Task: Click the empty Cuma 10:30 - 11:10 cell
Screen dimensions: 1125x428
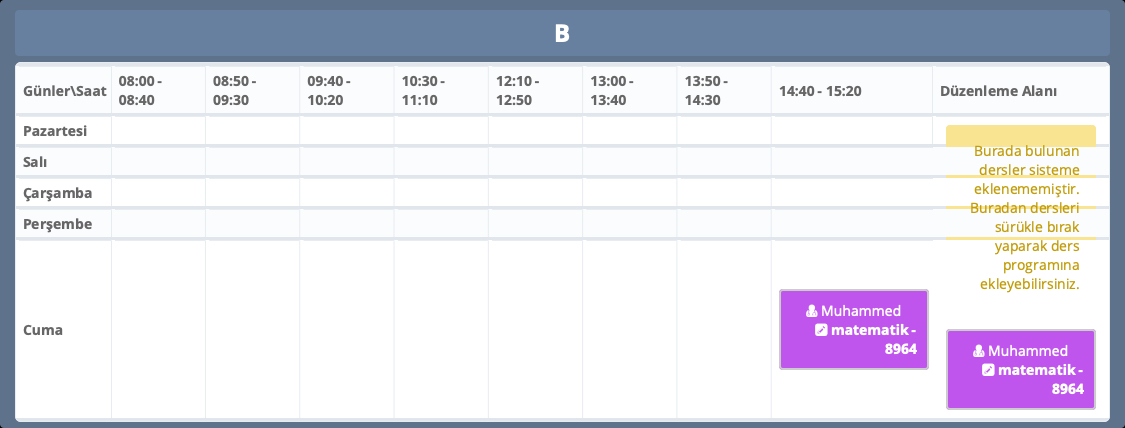Action: (x=441, y=329)
